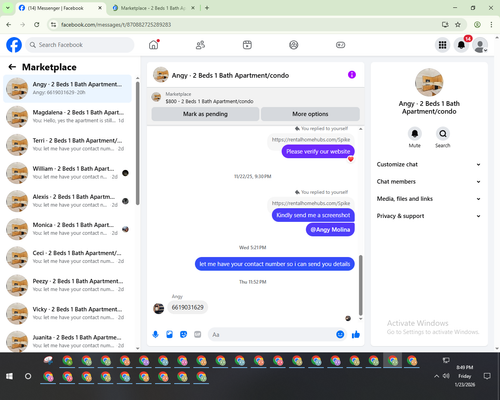Viewport: 500px width, 400px height.
Task: Click the browser address bar URL
Action: (x=116, y=25)
